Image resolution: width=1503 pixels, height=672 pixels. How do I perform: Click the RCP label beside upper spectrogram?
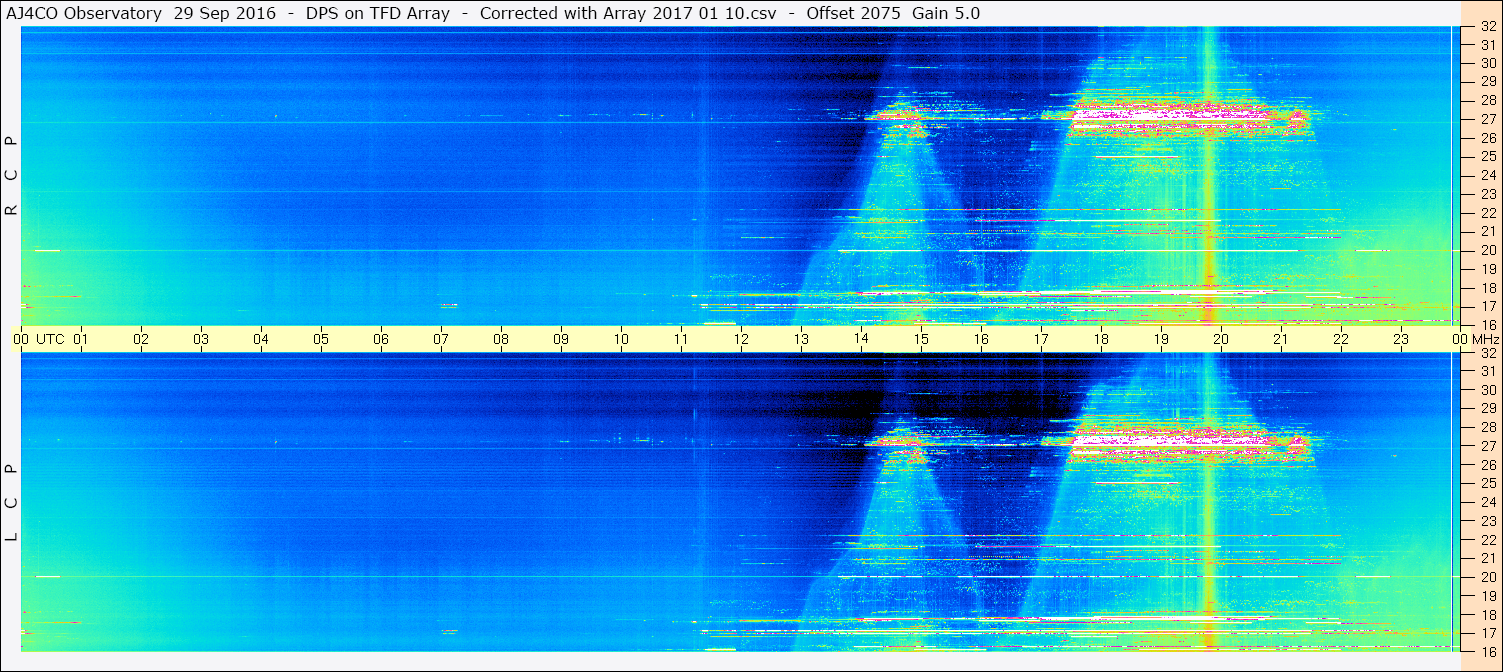click(x=11, y=176)
